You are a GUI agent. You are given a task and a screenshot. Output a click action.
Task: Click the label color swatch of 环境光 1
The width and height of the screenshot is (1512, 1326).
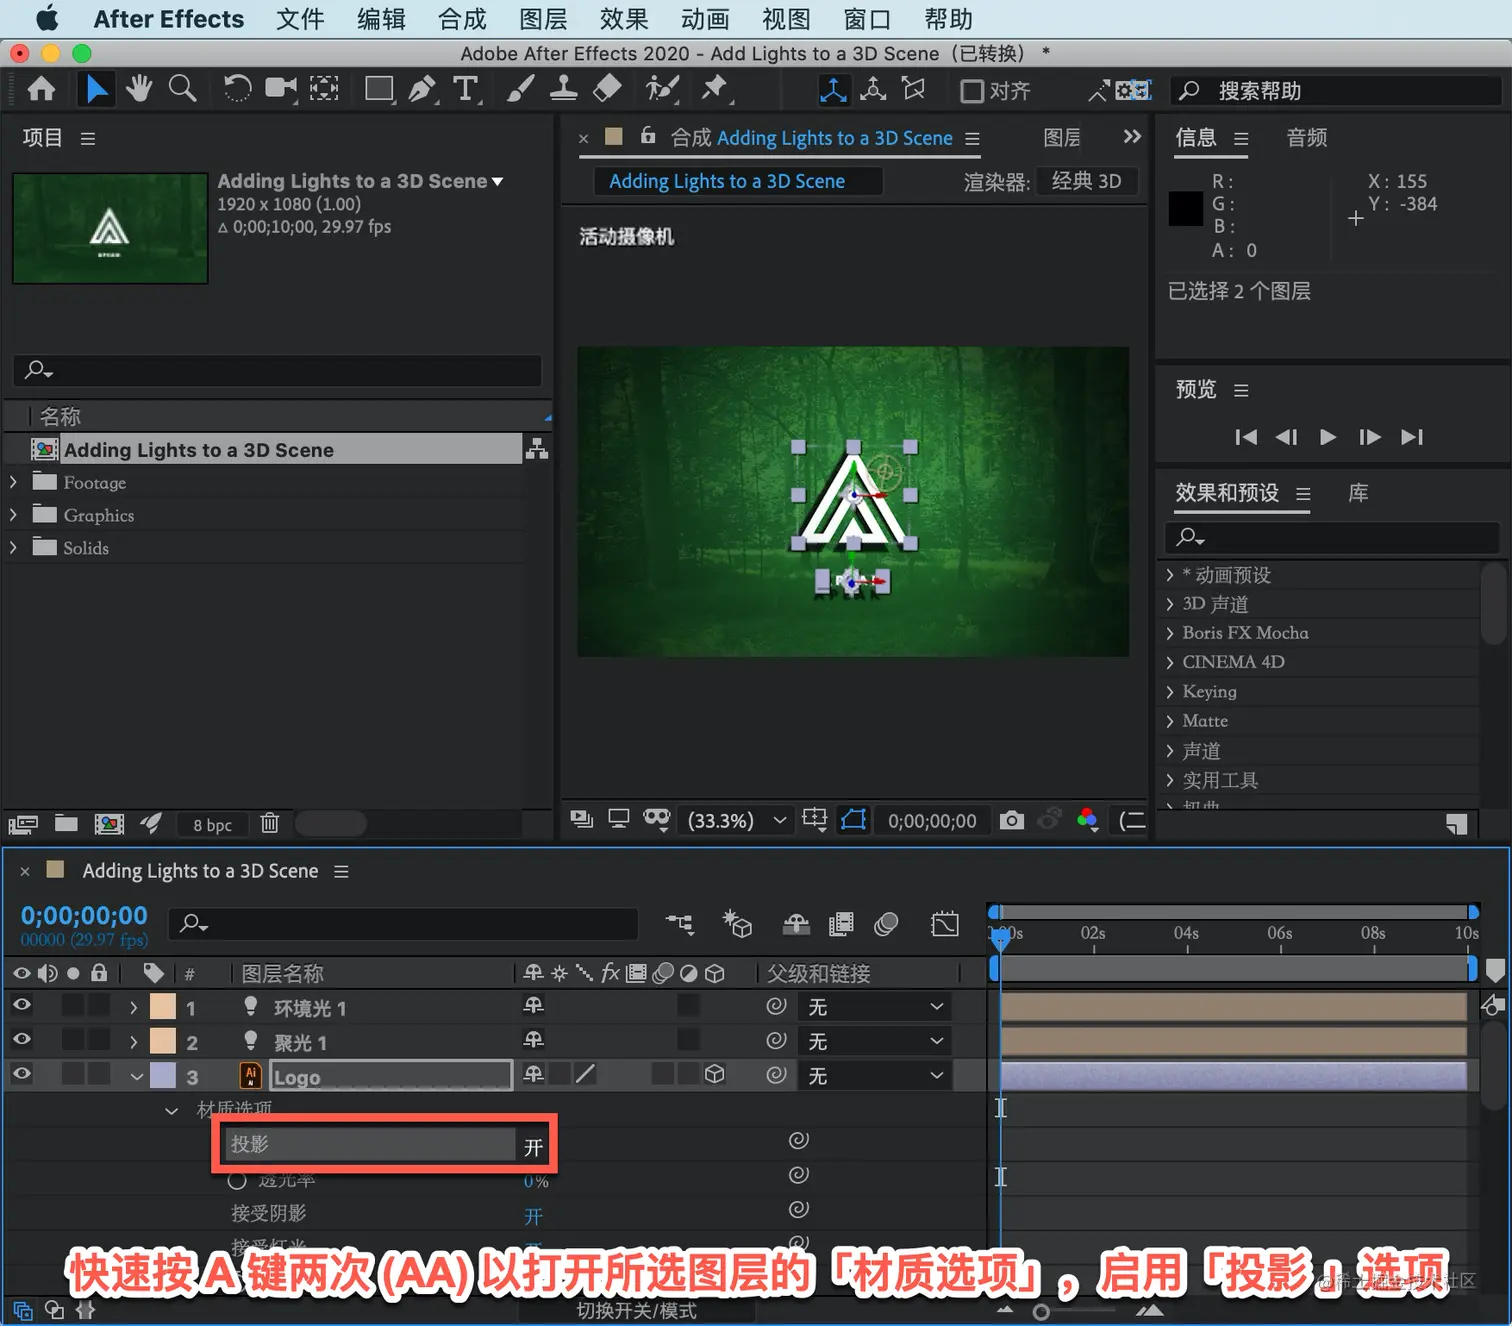163,1007
